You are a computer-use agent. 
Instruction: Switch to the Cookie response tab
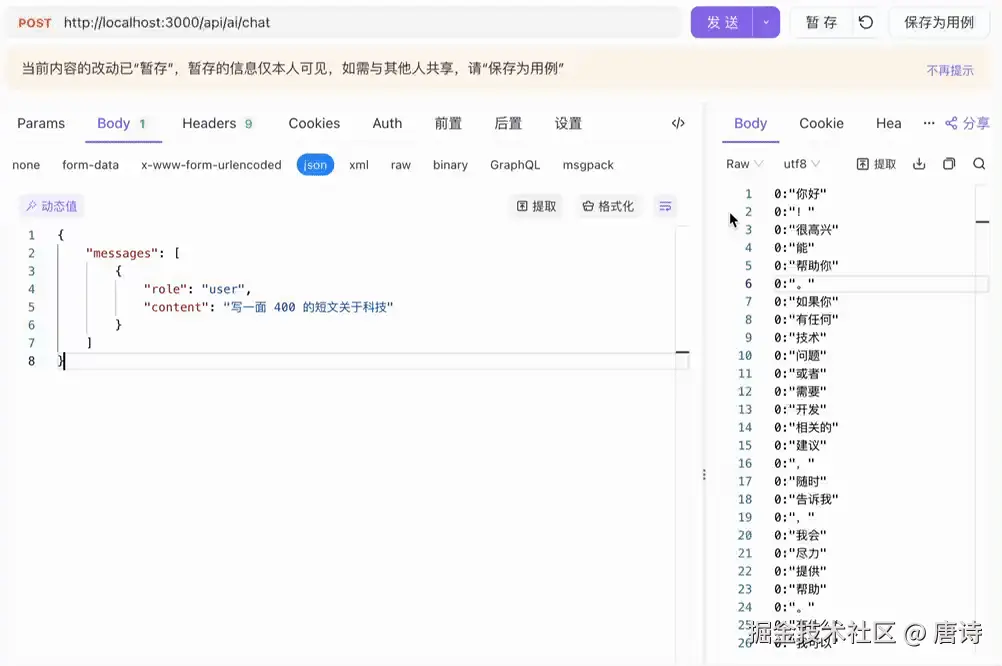point(820,123)
